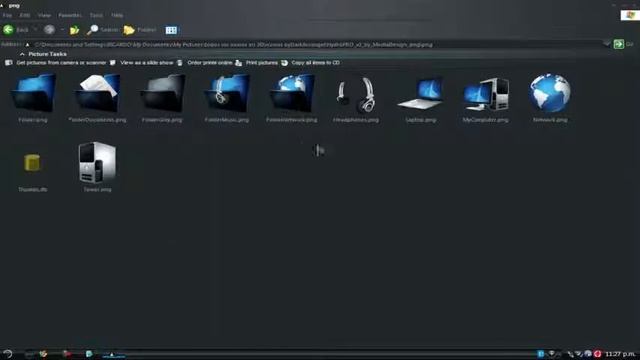Open Forward history dropdown arrow
The width and height of the screenshot is (640, 360).
62,30
